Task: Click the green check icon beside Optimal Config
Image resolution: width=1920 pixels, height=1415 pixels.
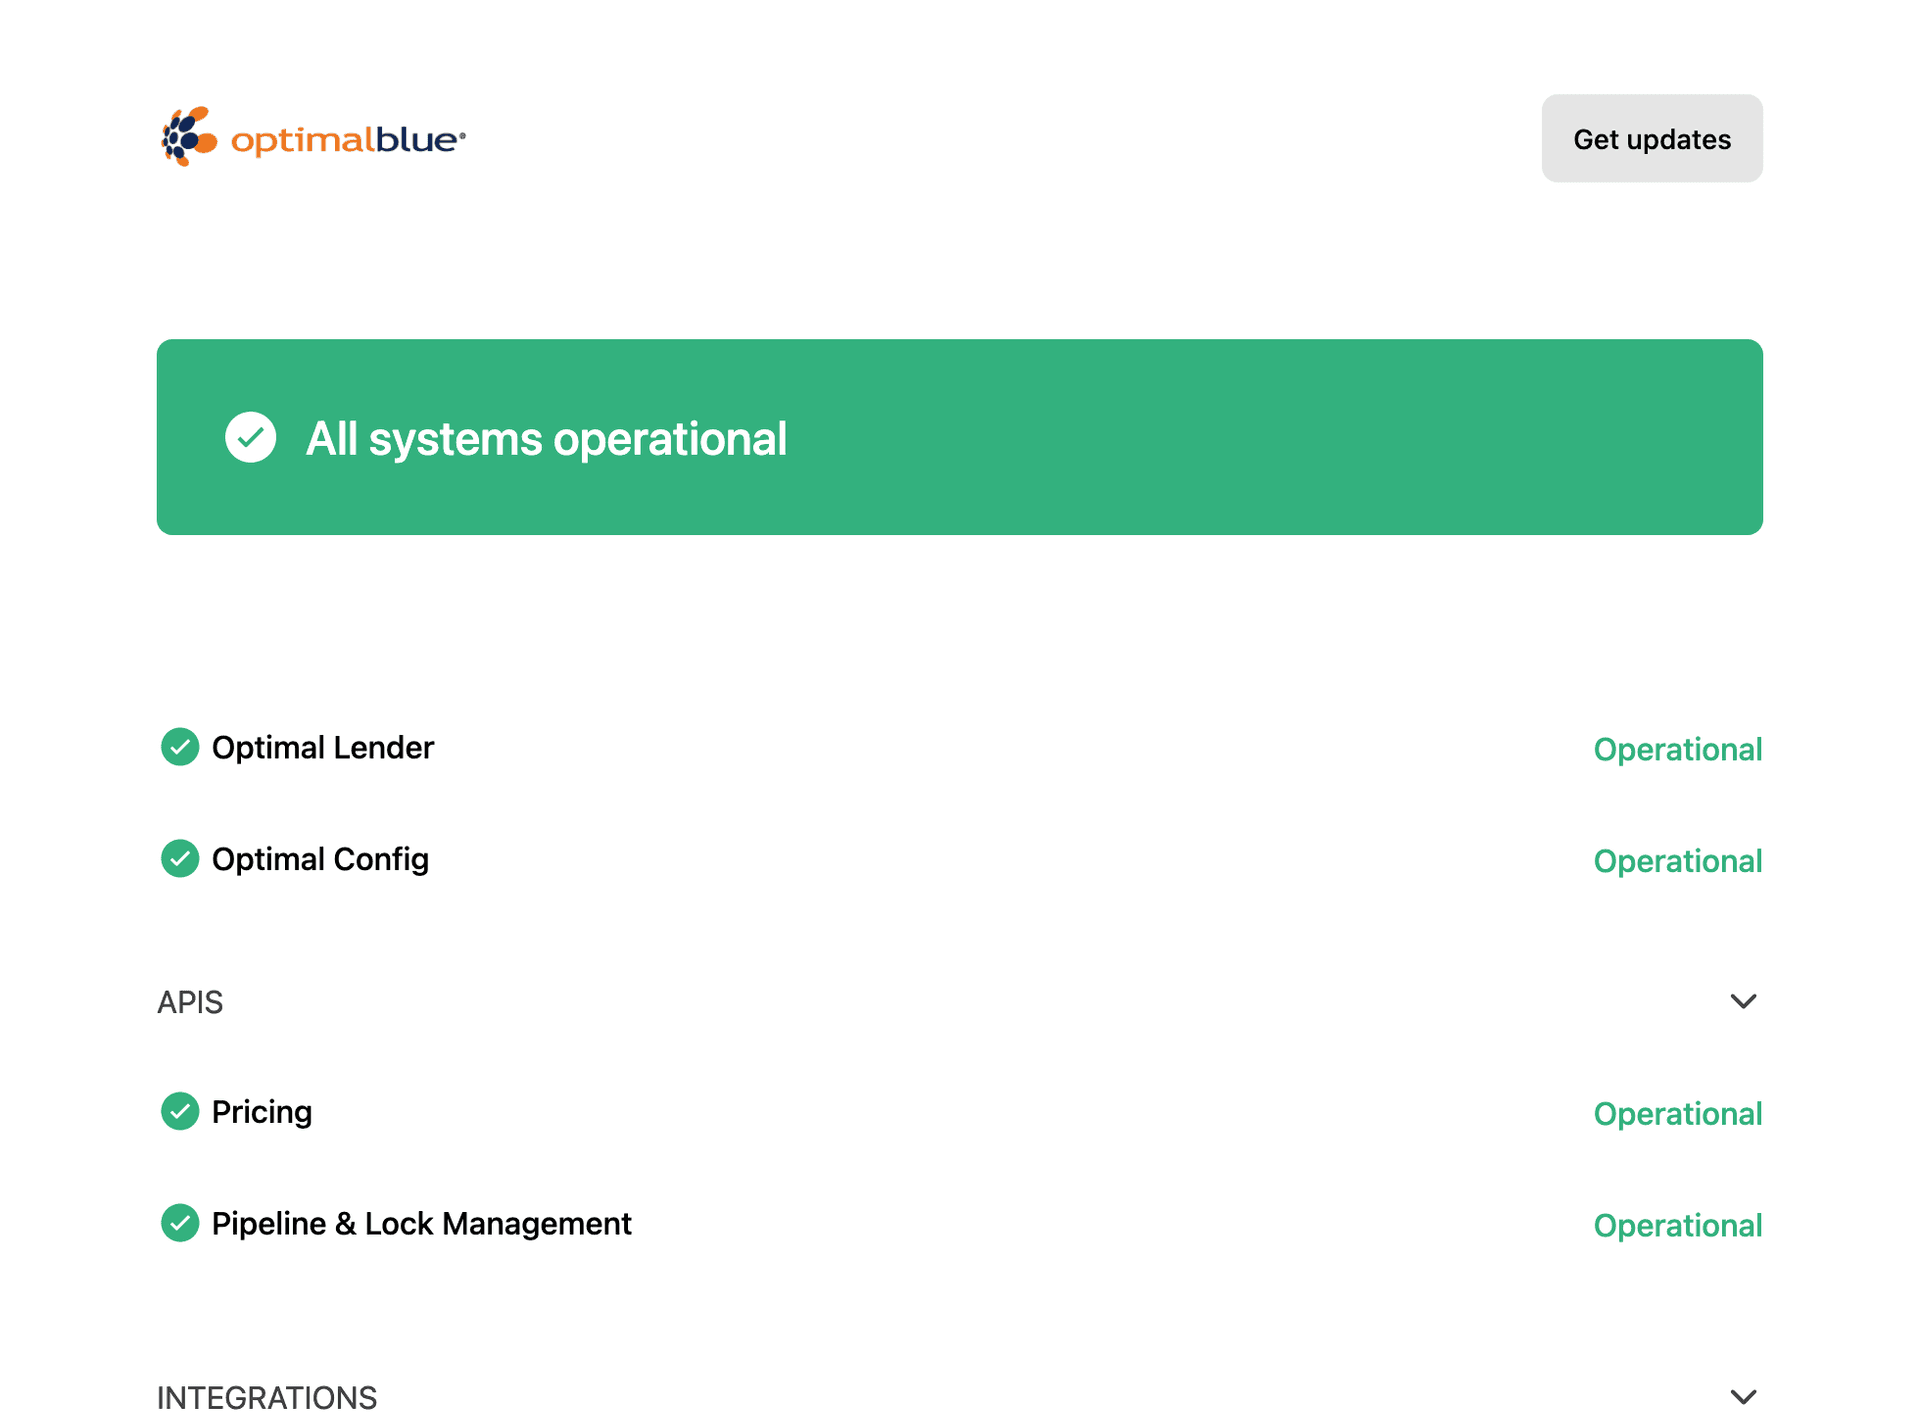Action: click(180, 859)
